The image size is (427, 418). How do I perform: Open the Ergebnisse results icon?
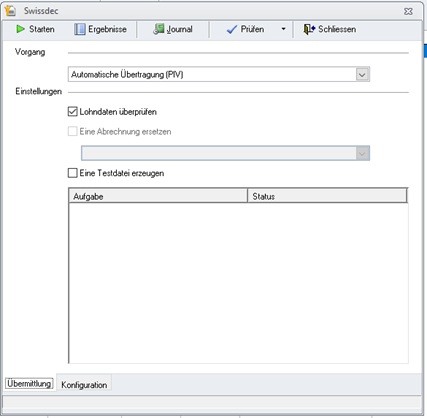coord(80,29)
